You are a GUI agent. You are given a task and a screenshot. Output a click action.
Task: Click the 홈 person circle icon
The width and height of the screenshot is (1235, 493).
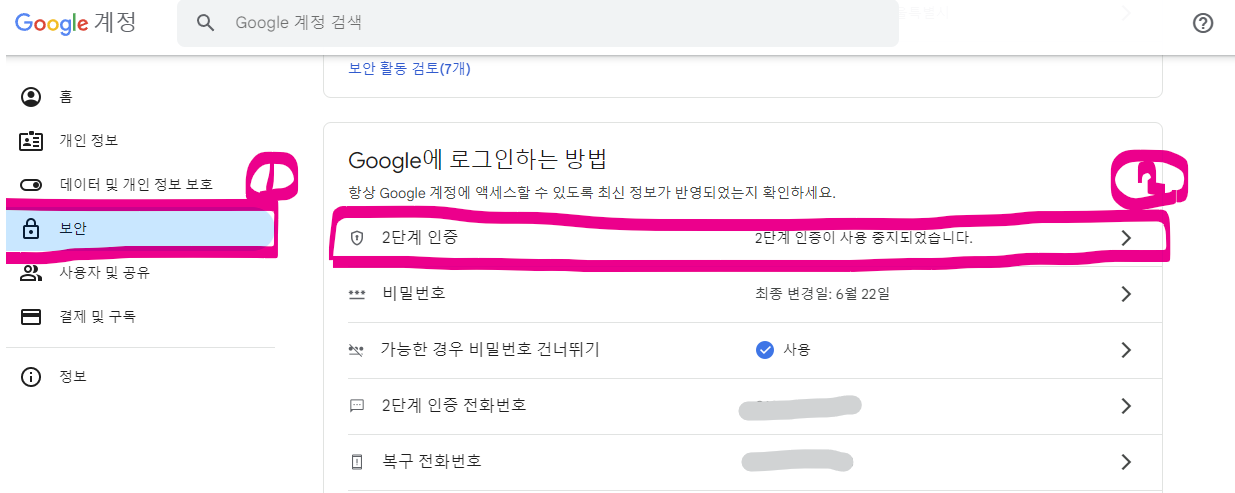click(x=31, y=97)
